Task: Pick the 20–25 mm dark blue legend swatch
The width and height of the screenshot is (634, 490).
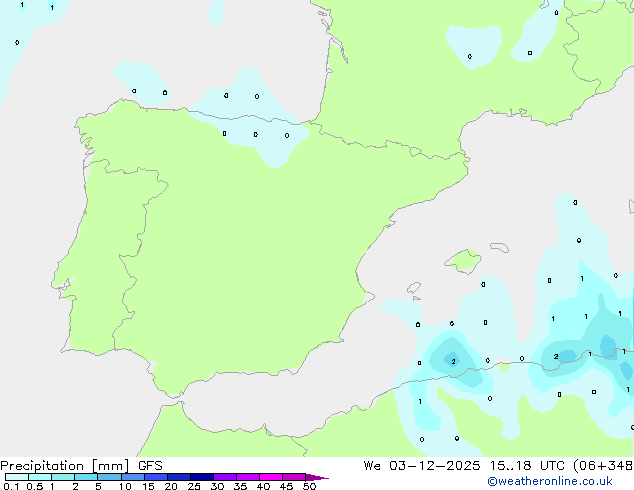Action: (x=179, y=477)
